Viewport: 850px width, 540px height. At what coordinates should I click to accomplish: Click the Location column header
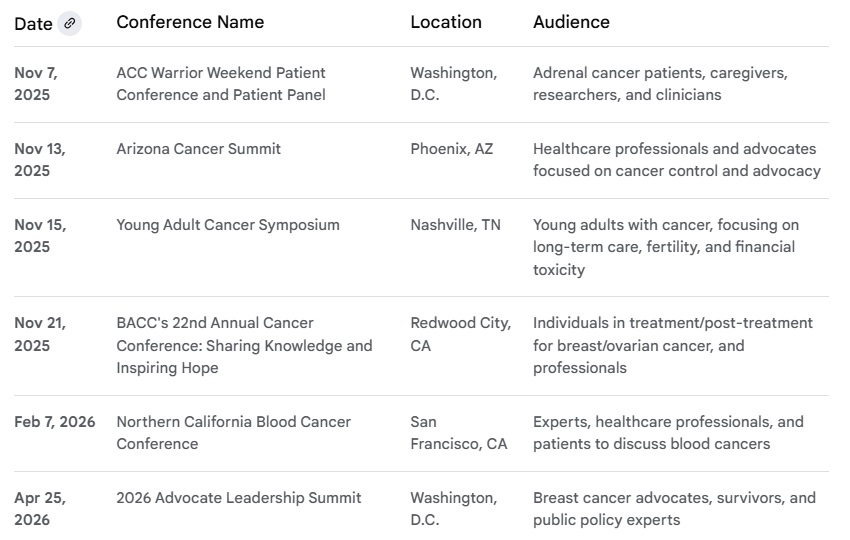click(446, 22)
